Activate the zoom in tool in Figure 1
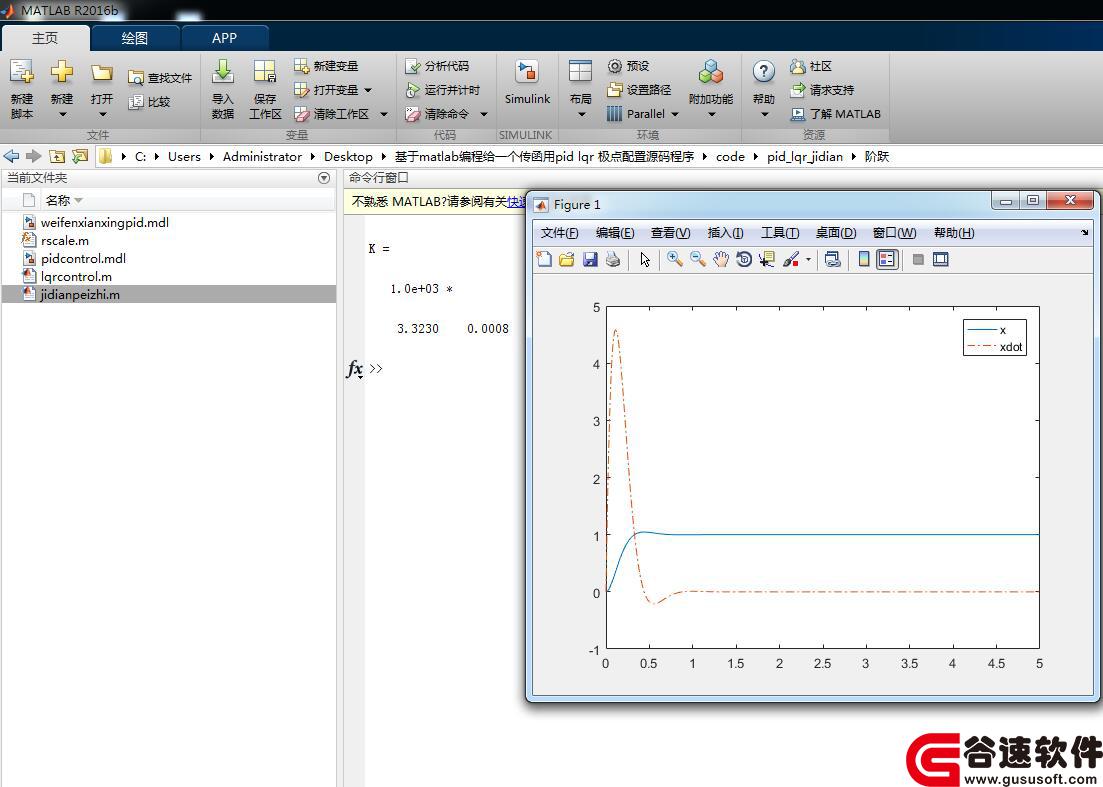This screenshot has width=1103, height=787. tap(675, 260)
